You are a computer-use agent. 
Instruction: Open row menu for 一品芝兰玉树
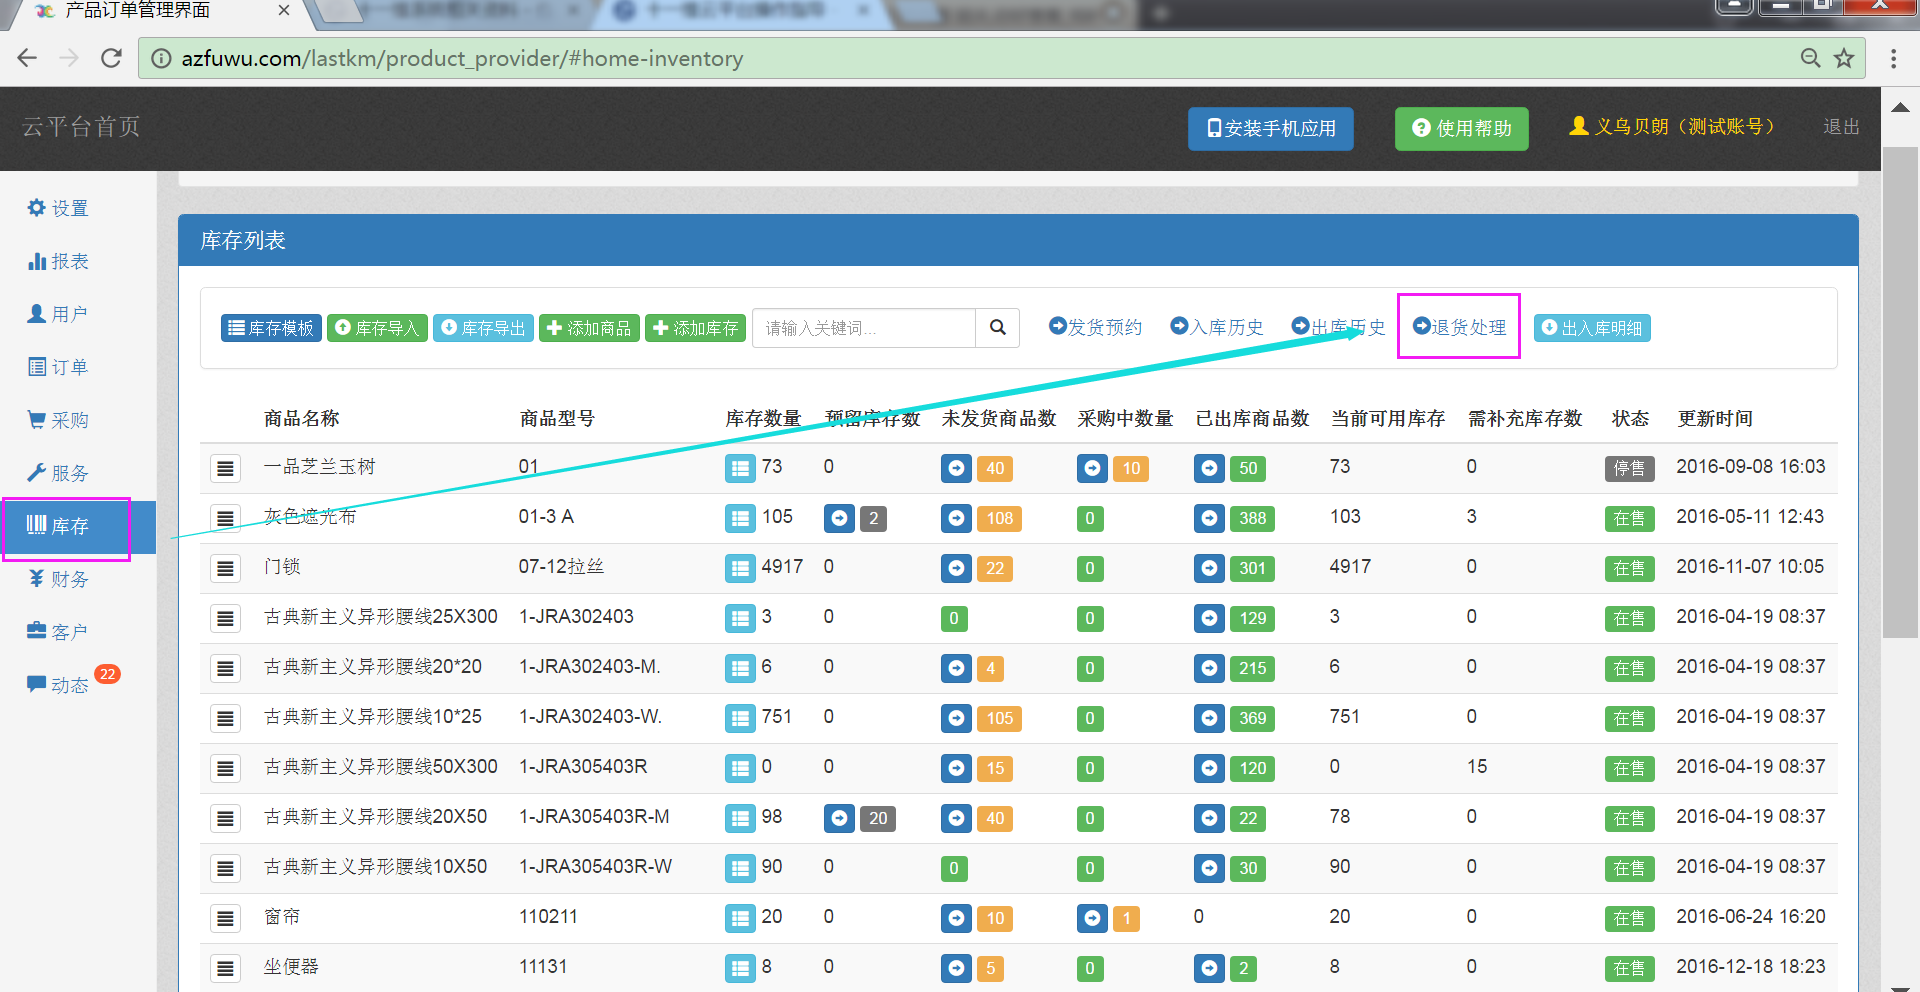(226, 468)
